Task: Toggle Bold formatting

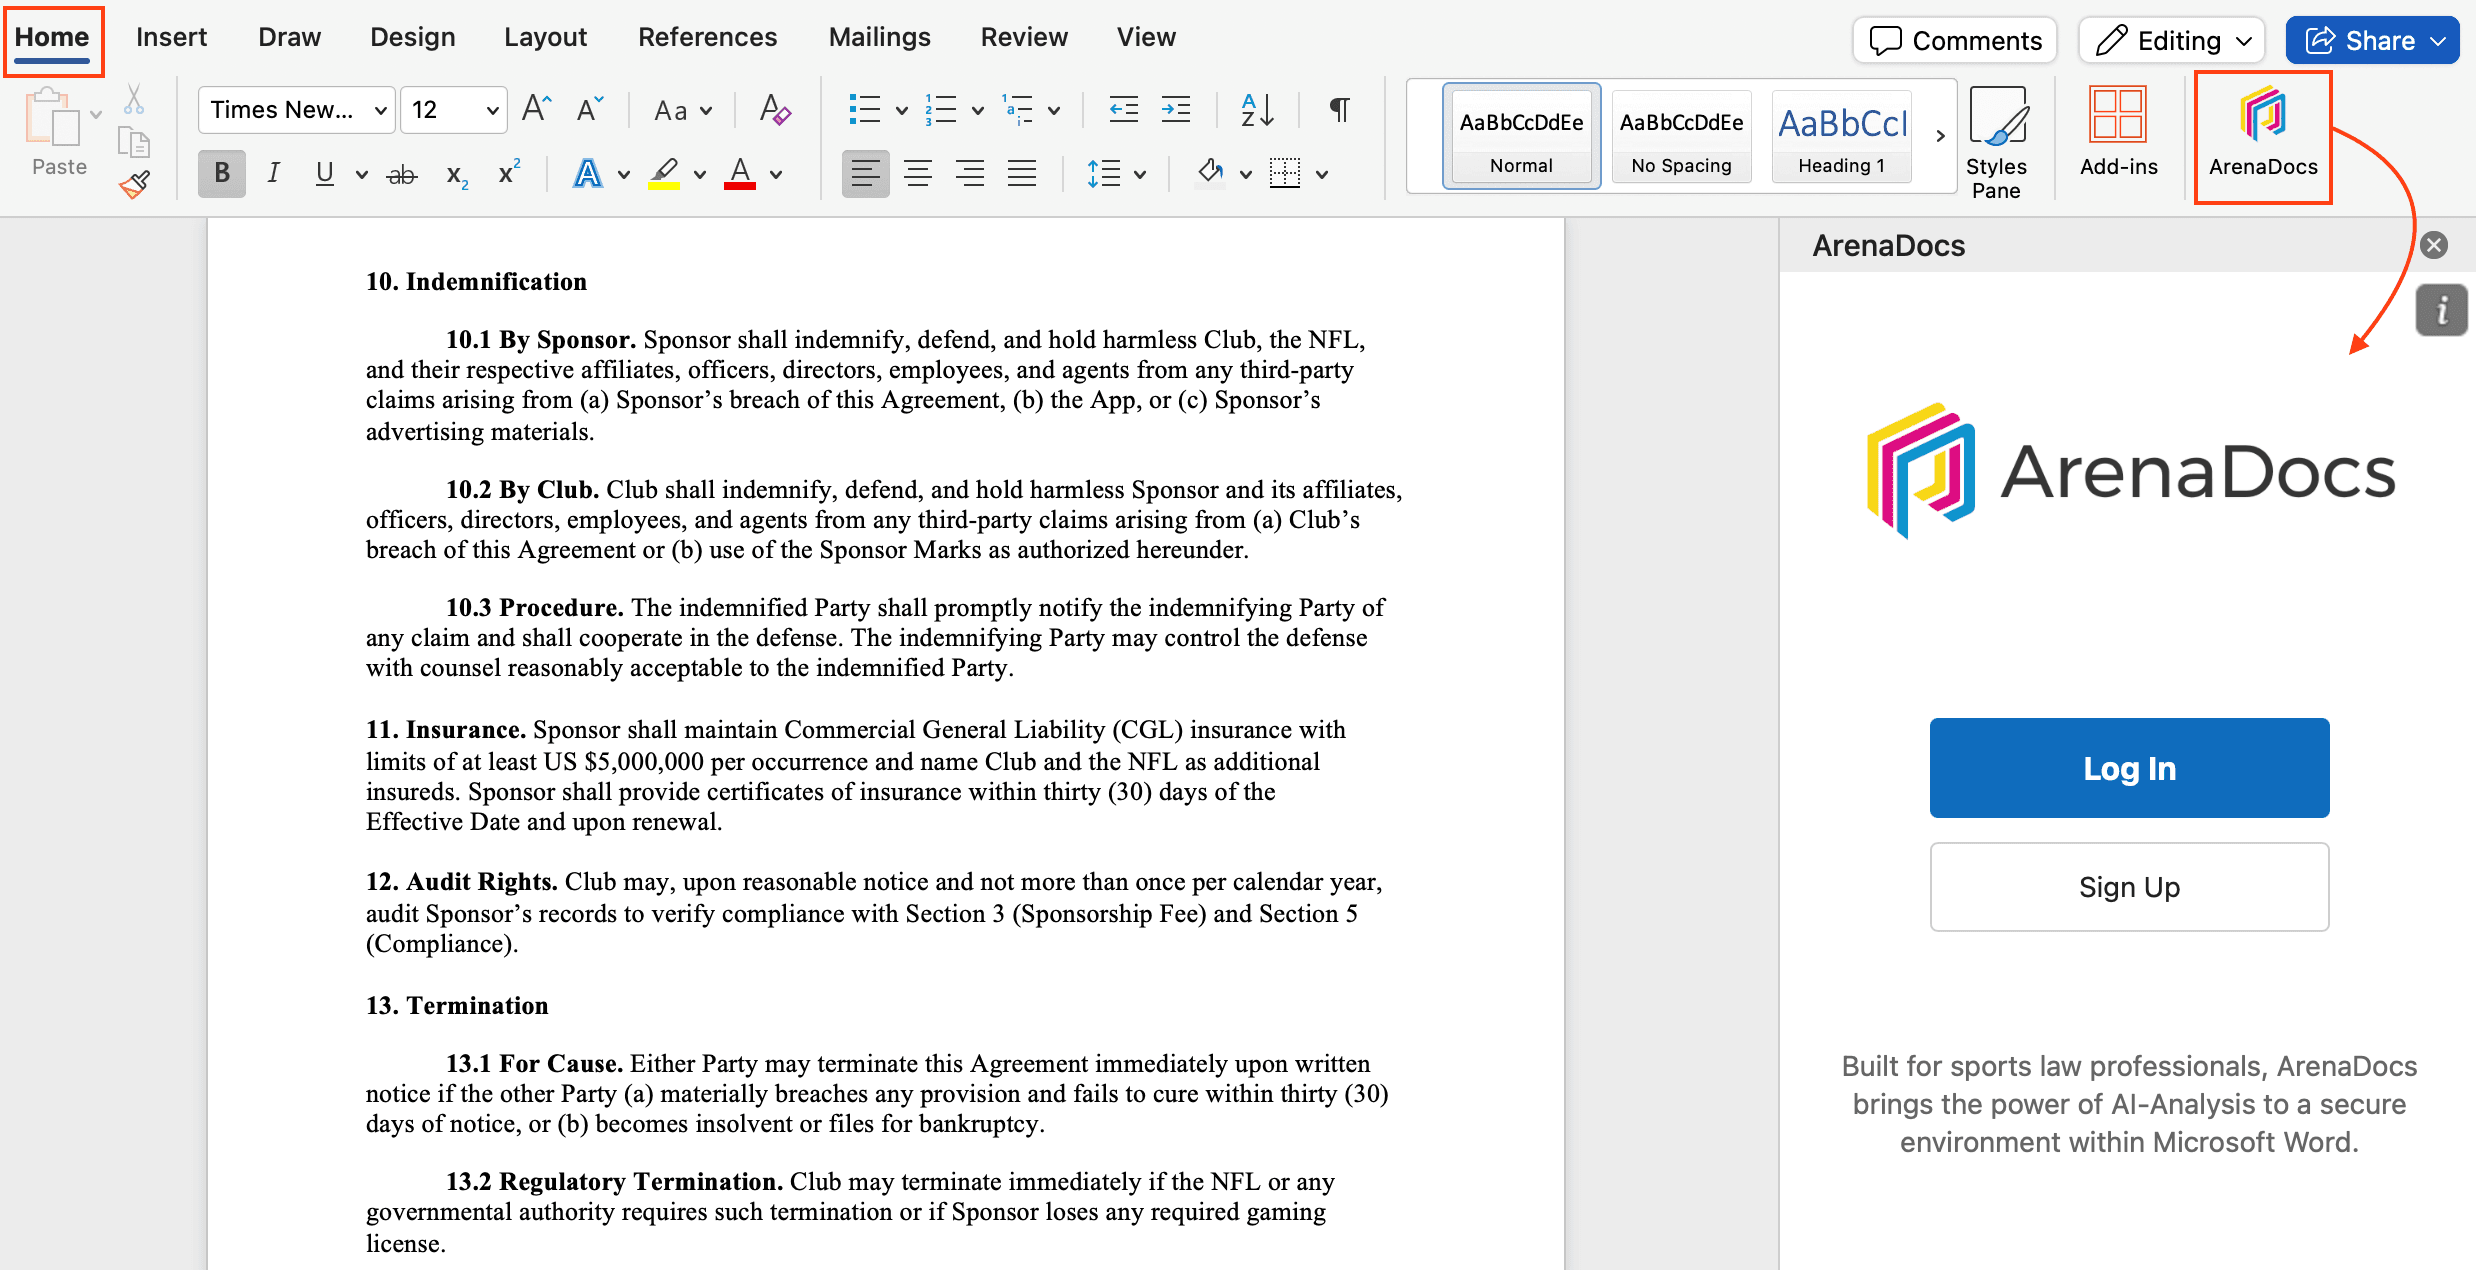Action: point(222,174)
